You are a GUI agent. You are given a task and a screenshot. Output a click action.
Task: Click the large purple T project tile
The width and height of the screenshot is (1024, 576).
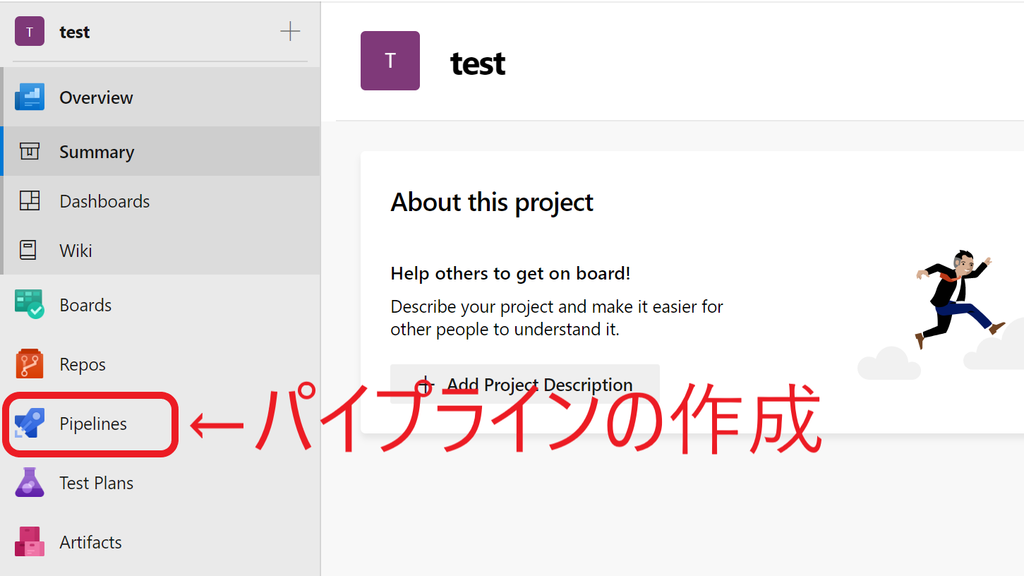390,61
